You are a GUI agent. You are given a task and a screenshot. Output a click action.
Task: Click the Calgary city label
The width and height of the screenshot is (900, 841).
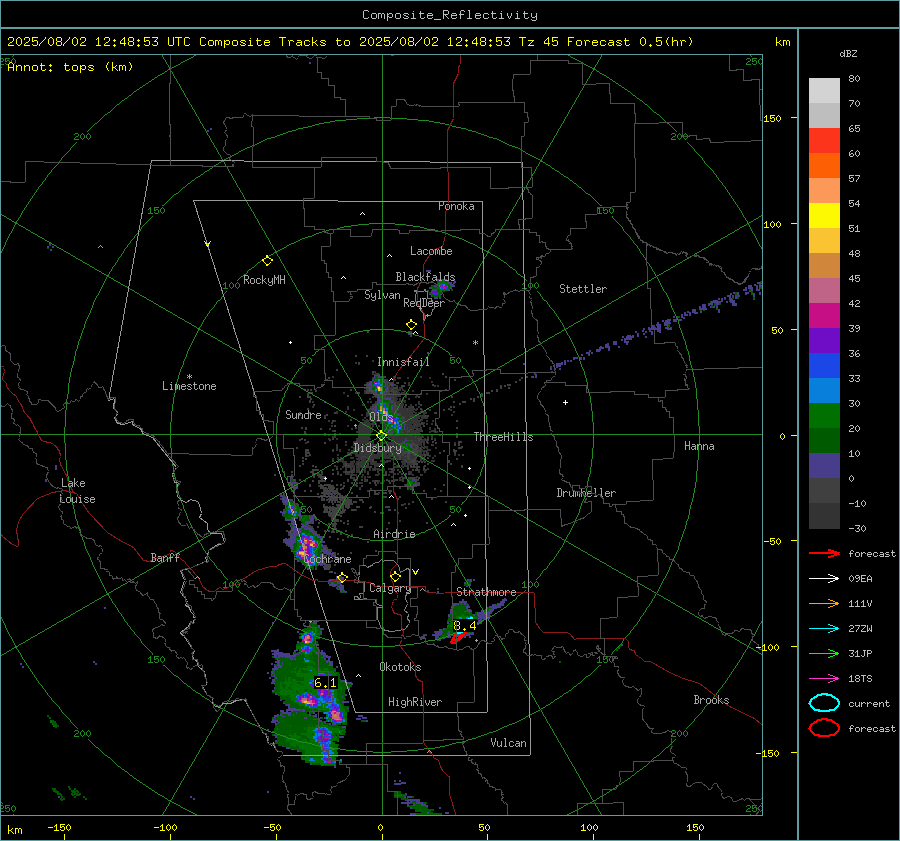click(x=390, y=588)
